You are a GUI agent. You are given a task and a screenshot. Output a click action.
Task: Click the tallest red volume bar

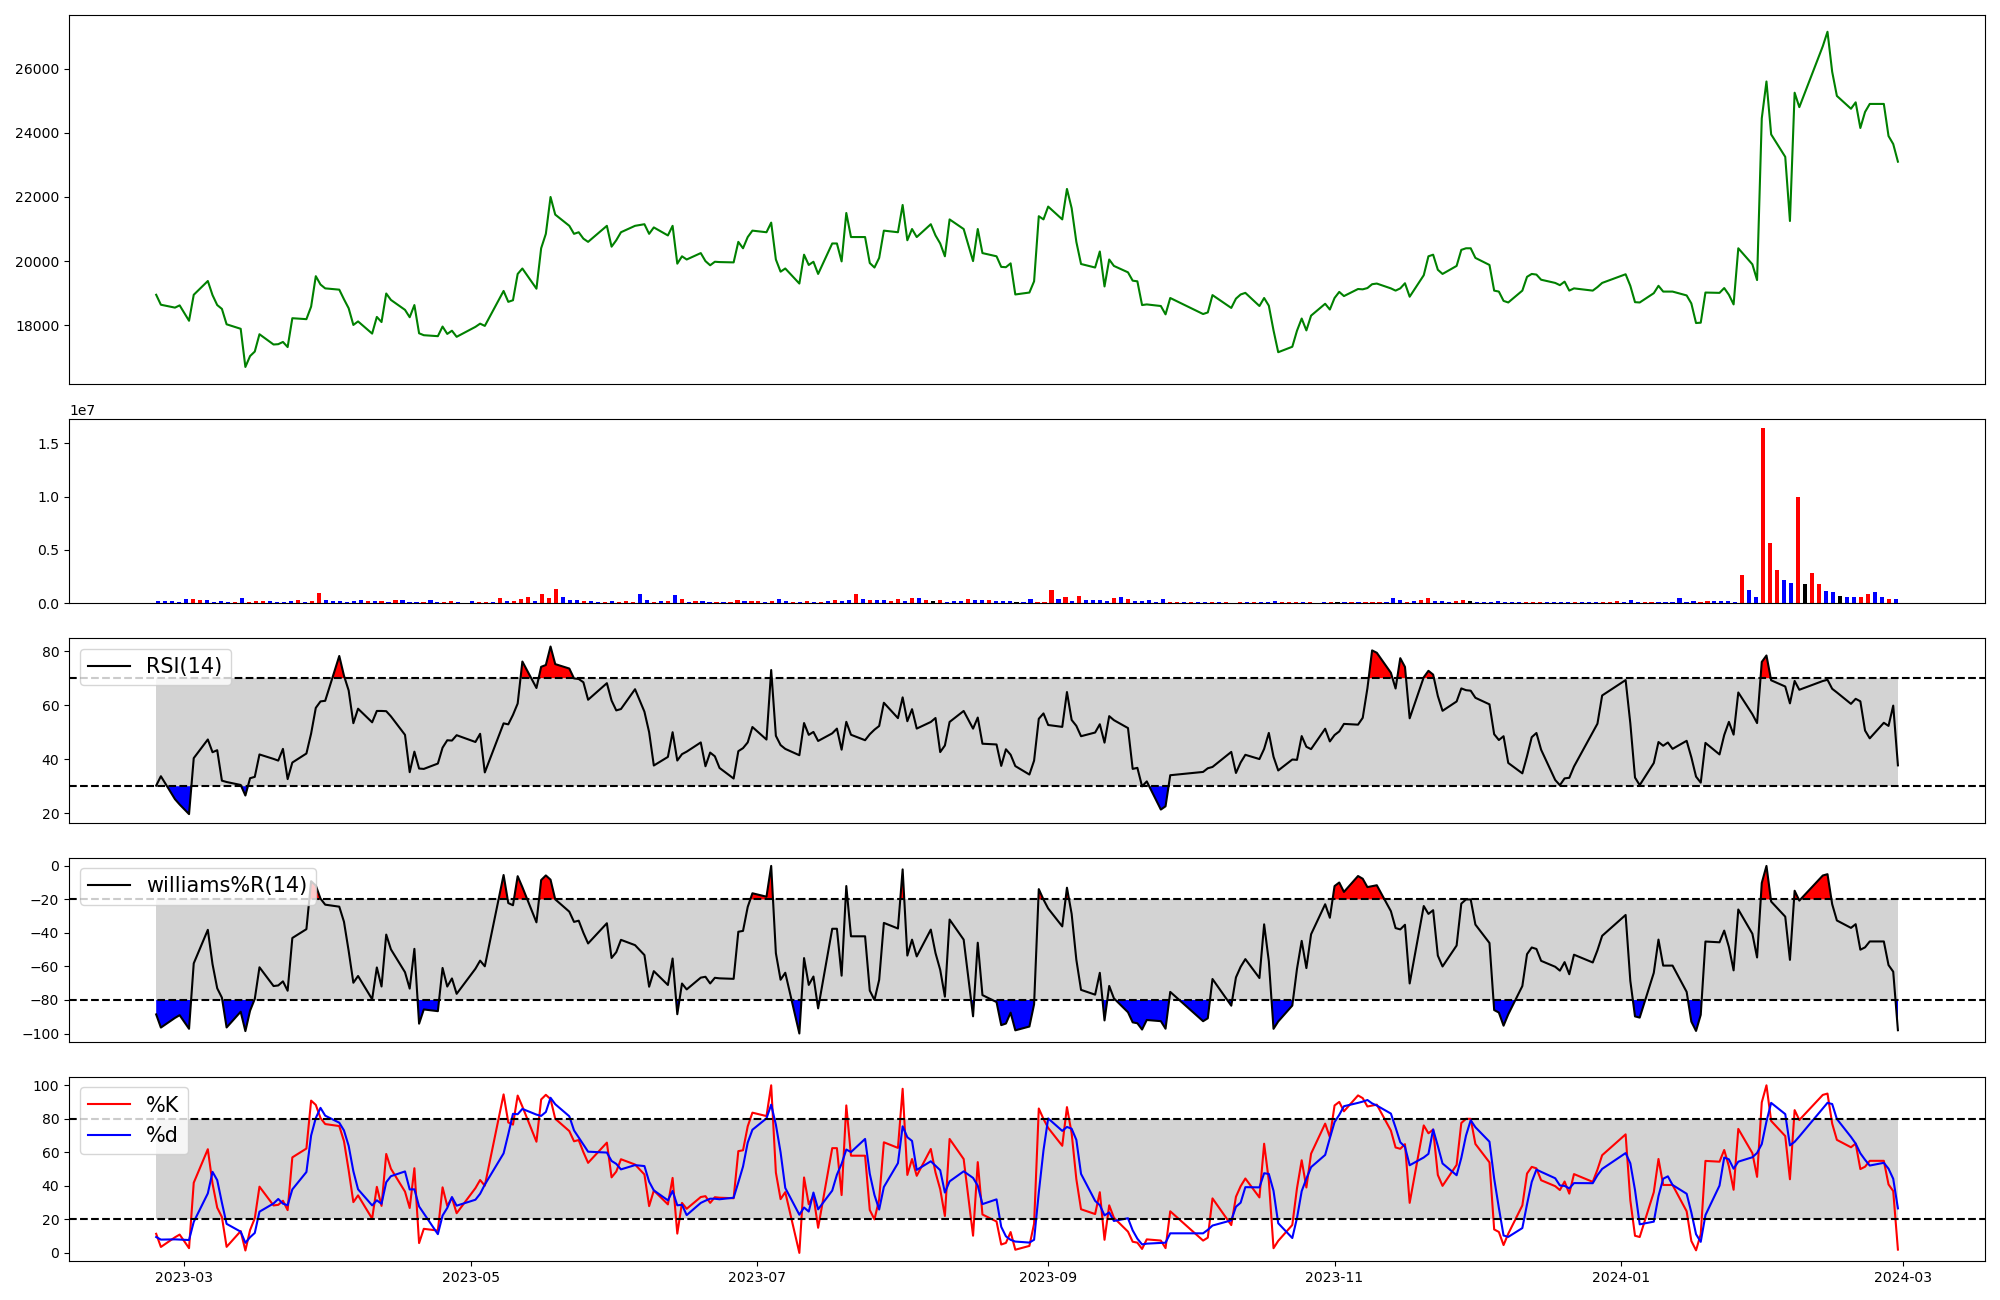pos(1763,516)
